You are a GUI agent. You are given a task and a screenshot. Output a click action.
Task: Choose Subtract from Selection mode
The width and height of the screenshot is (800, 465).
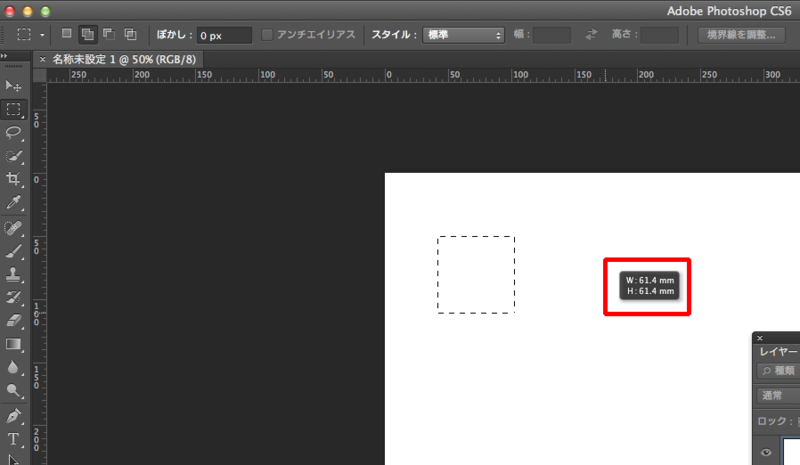tap(109, 34)
